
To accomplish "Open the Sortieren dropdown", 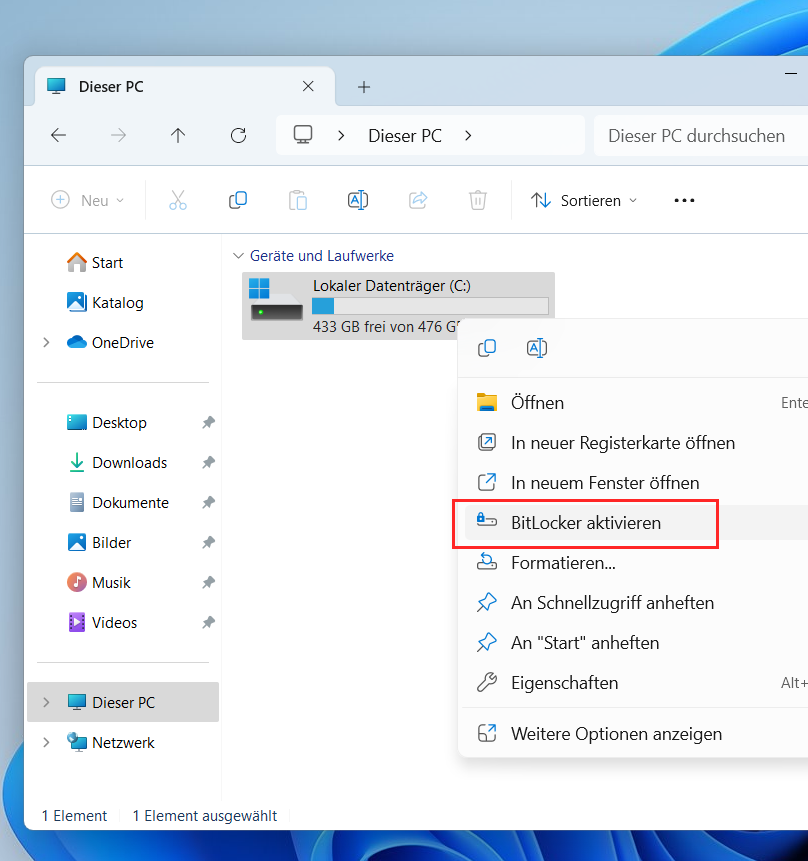I will click(x=584, y=200).
